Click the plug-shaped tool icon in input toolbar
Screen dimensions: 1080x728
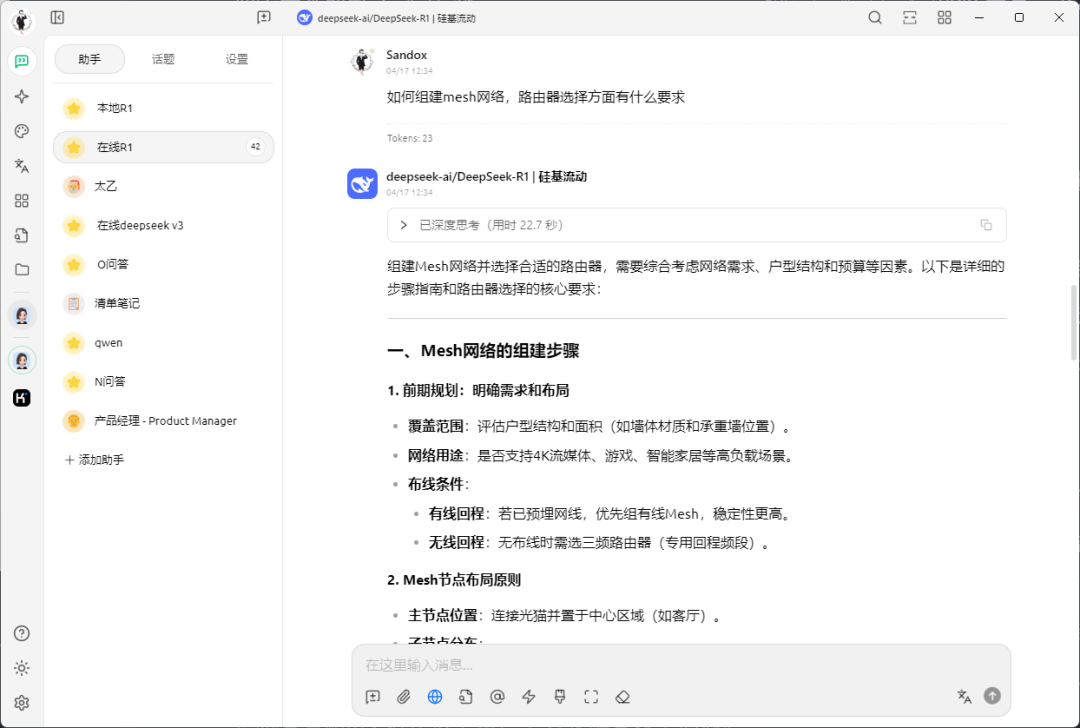[x=560, y=697]
